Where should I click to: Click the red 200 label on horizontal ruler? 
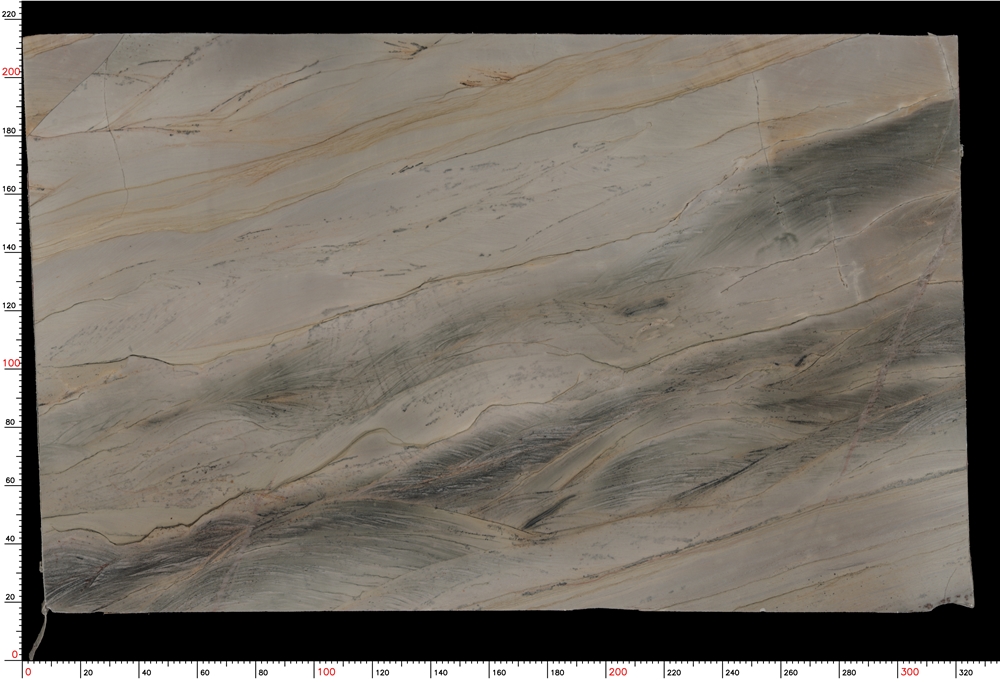pos(618,673)
